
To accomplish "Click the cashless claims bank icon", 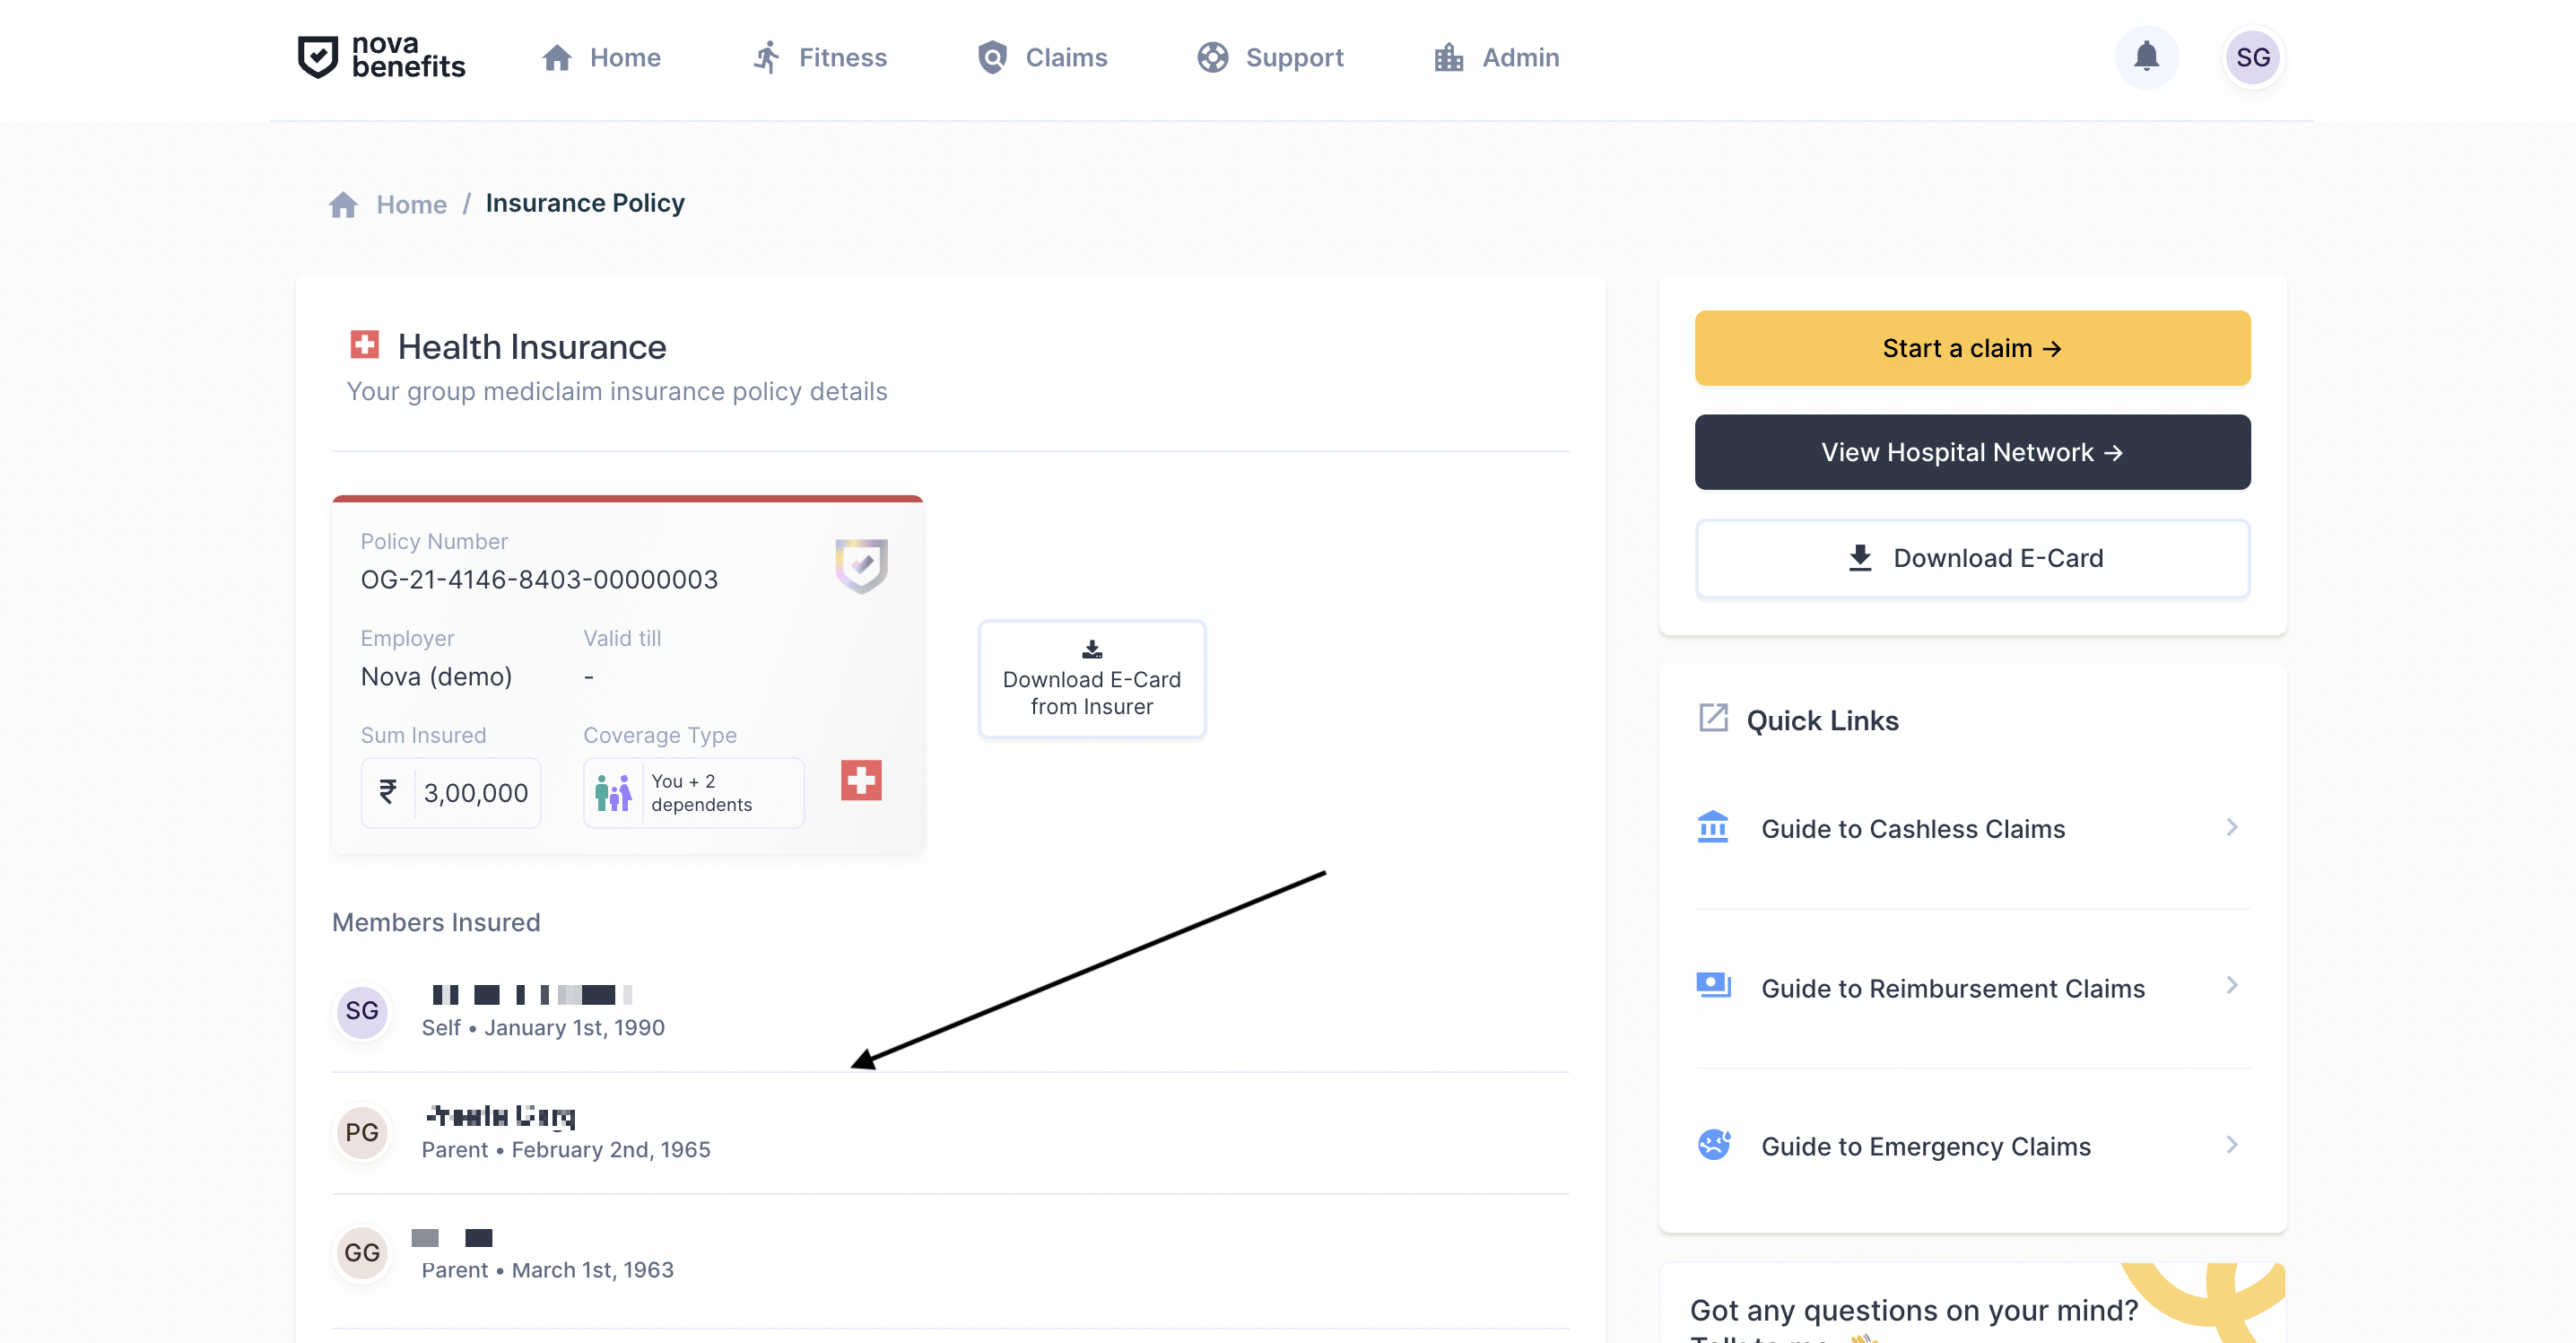I will (x=1713, y=827).
